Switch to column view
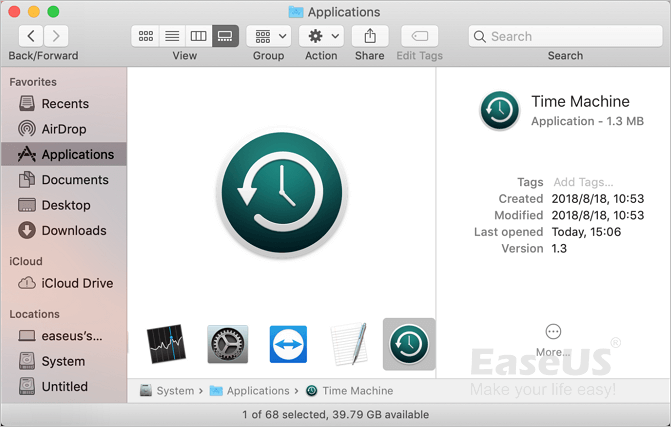 [198, 36]
